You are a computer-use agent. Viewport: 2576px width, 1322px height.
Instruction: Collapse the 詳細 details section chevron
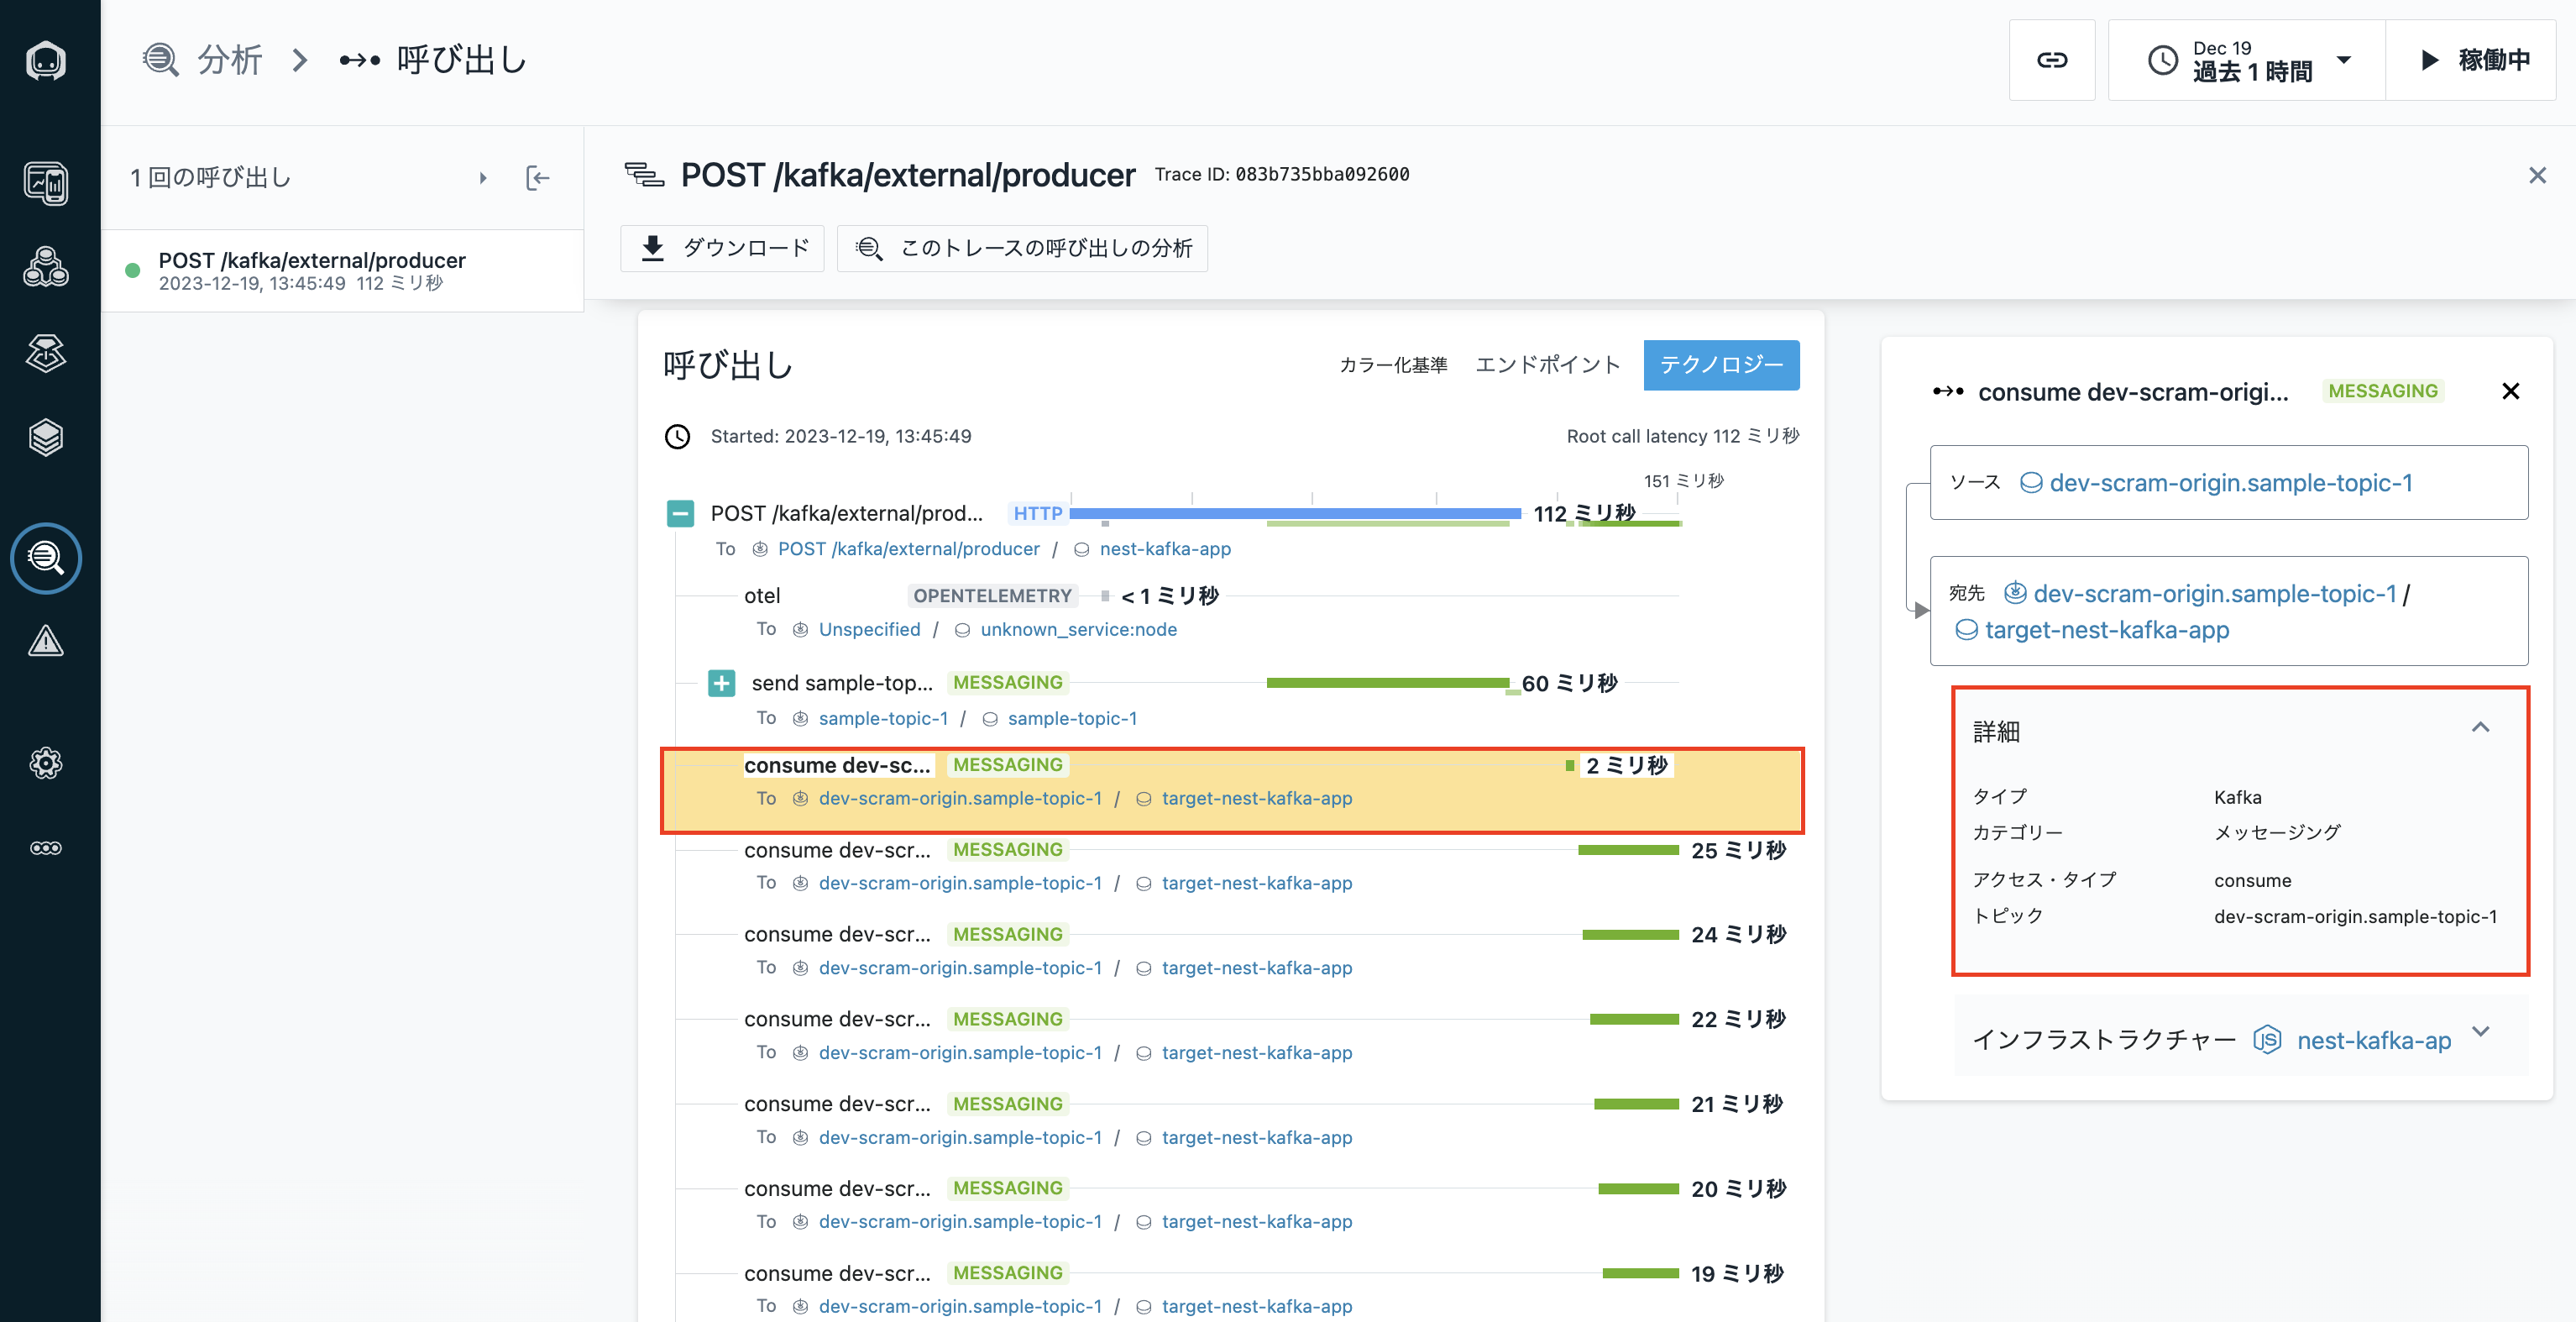click(2480, 728)
